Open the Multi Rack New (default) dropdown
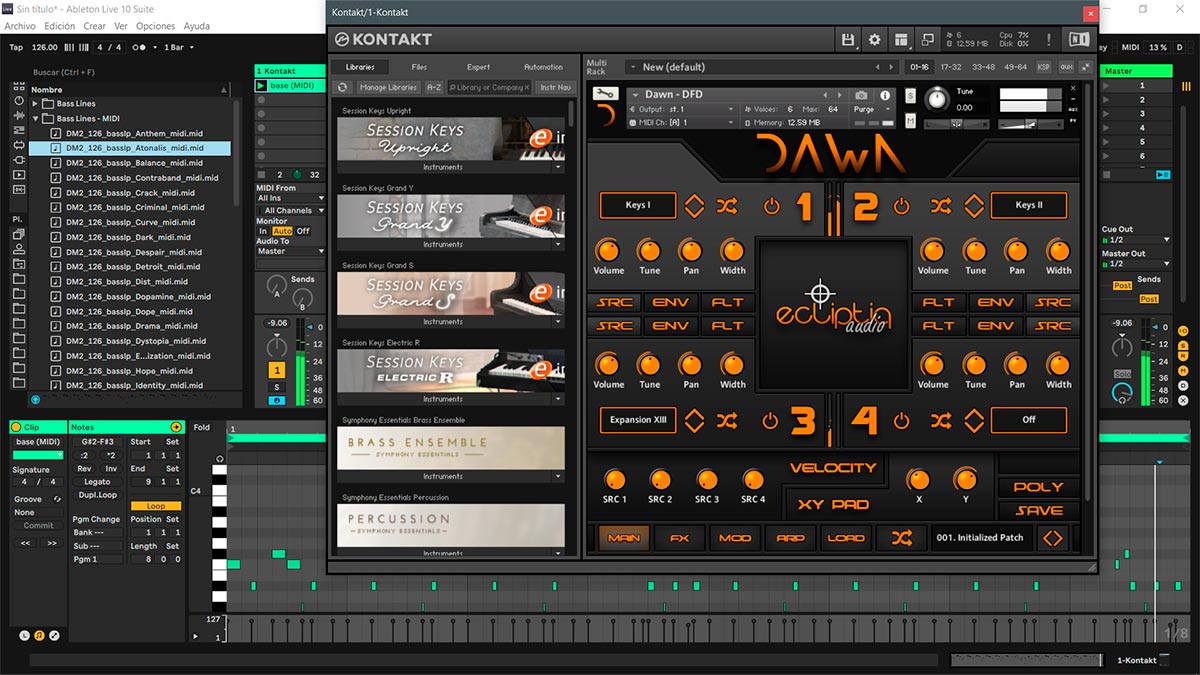 pos(761,67)
